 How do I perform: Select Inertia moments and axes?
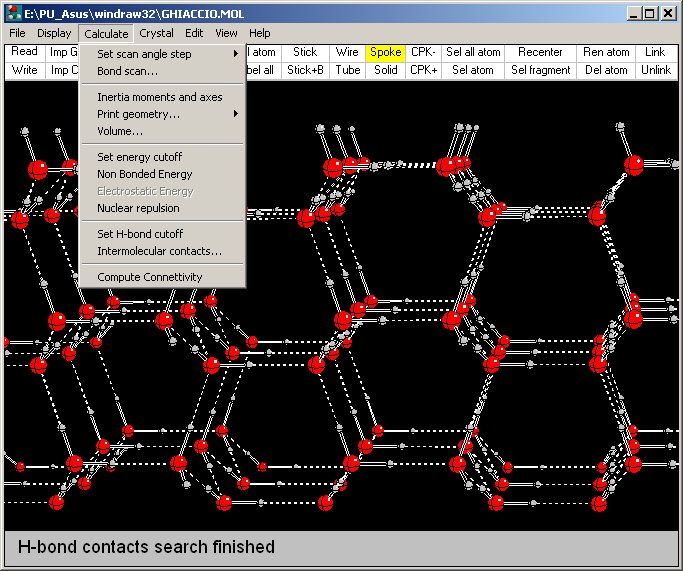(162, 97)
